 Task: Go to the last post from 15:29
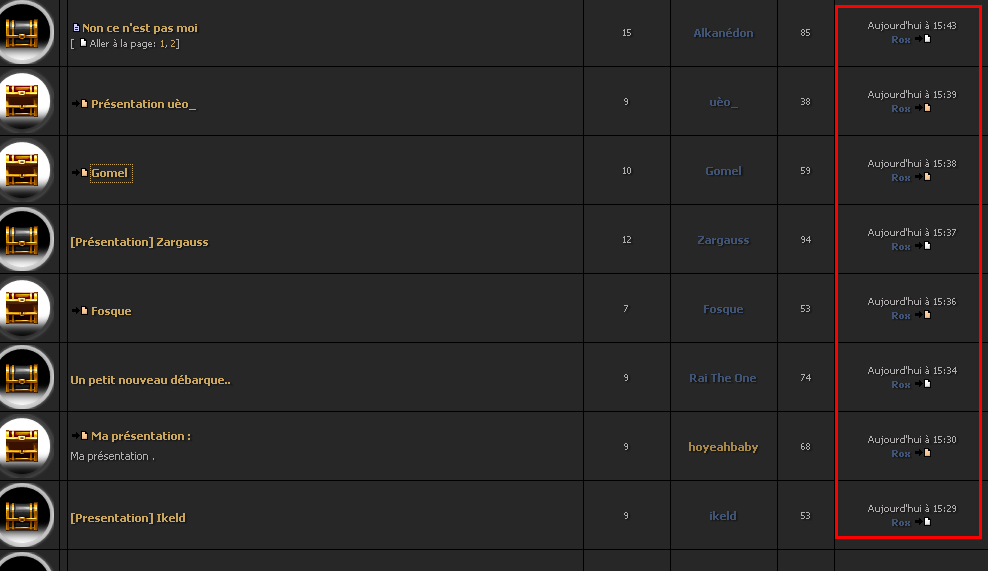923,522
